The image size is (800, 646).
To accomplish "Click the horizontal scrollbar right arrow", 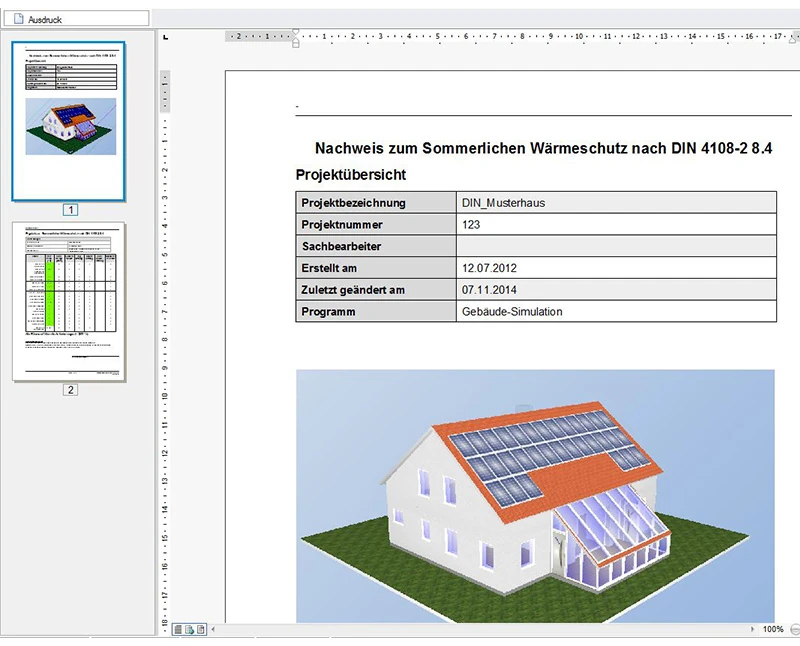I will pos(752,629).
